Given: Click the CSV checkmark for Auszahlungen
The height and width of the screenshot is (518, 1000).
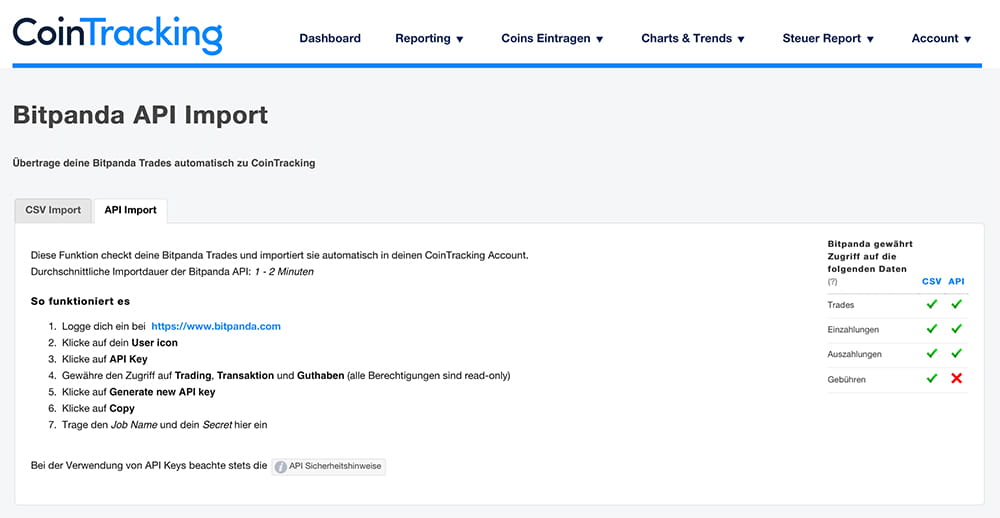Looking at the screenshot, I should tap(932, 353).
